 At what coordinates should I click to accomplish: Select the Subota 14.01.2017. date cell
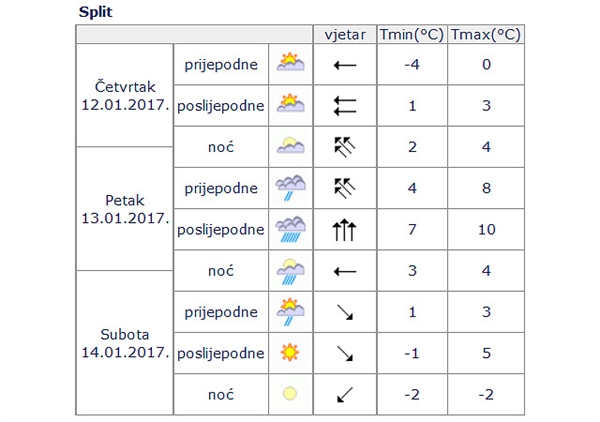tap(125, 343)
